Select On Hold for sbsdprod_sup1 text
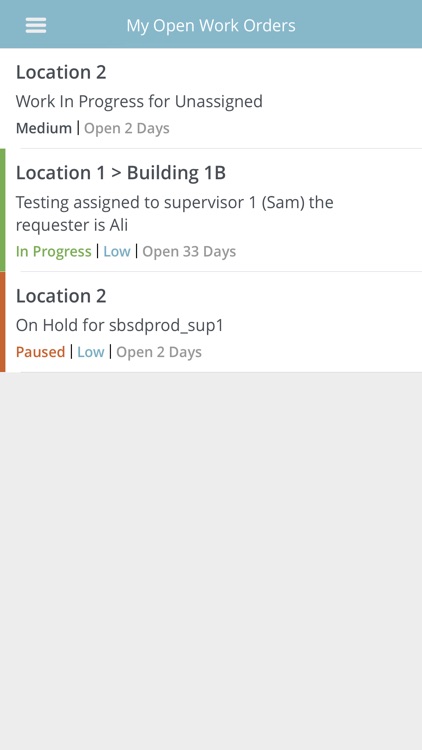The height and width of the screenshot is (750, 422). click(120, 326)
